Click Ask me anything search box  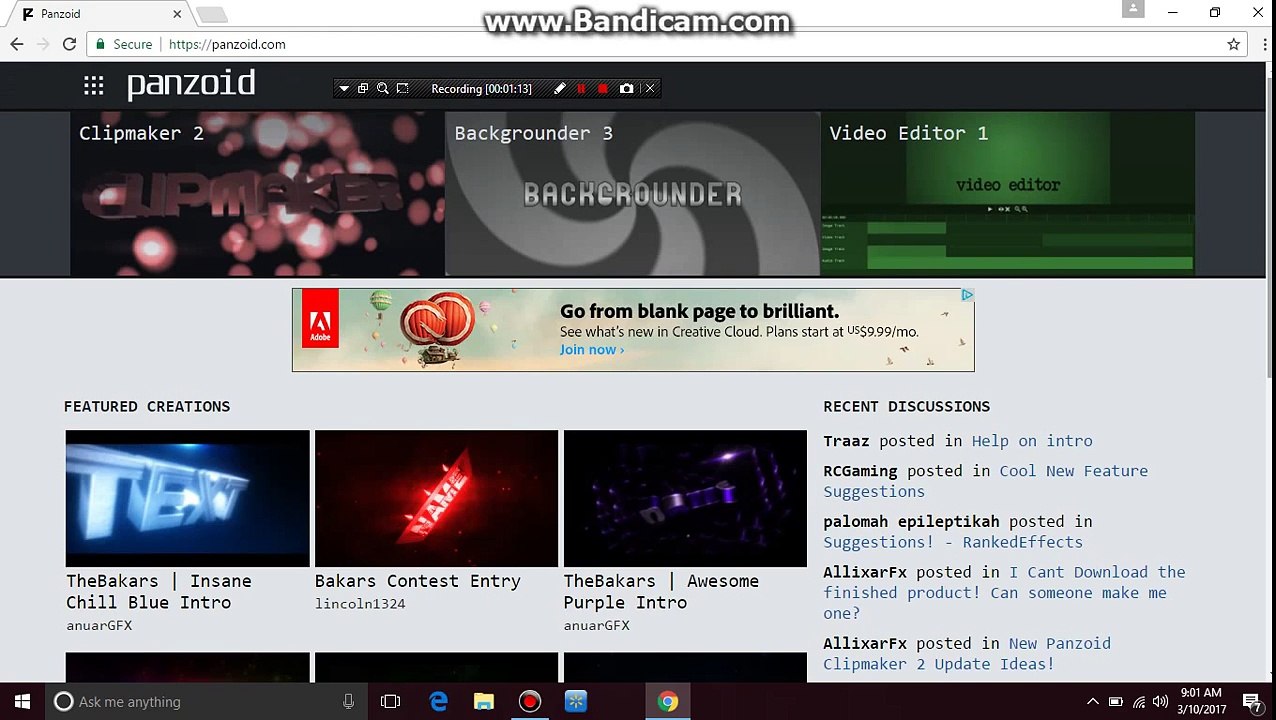[x=208, y=702]
